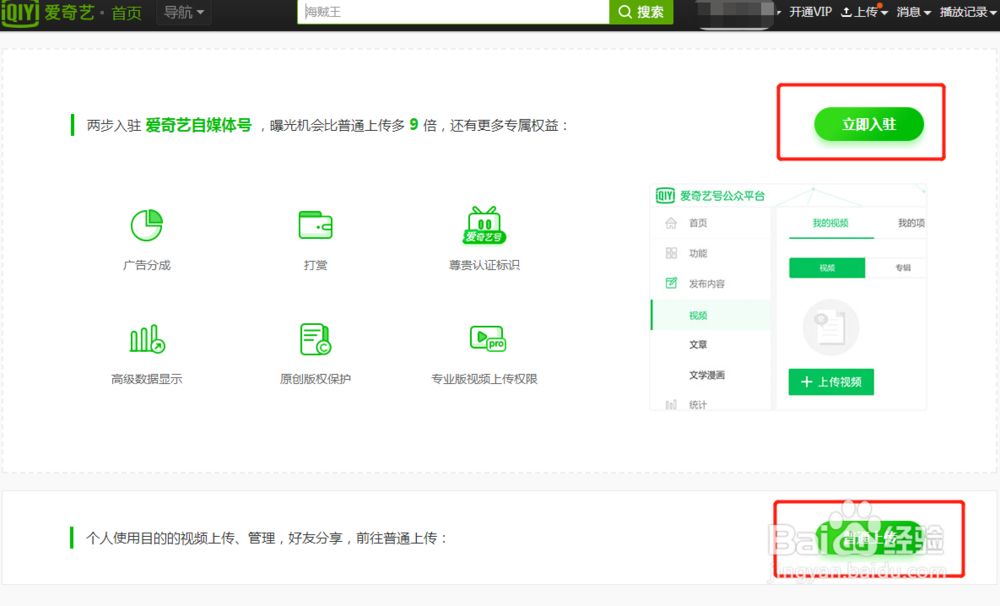Click the 高级数据显示 bar chart icon

pyautogui.click(x=147, y=339)
